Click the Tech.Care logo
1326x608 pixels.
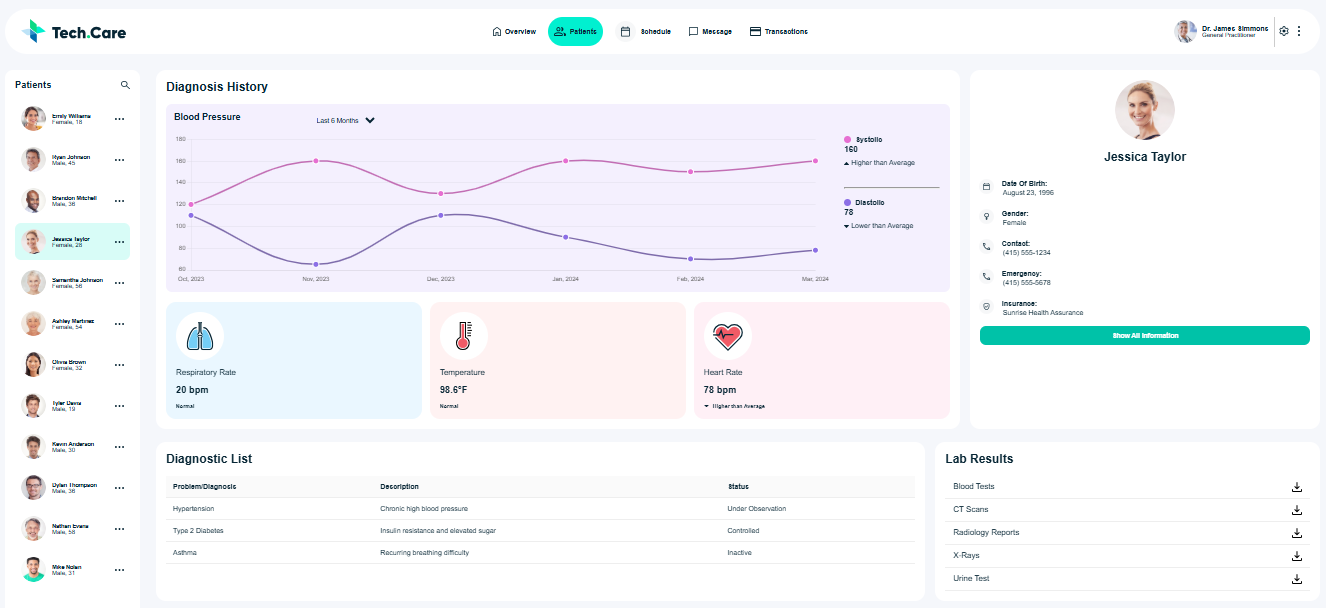click(x=75, y=32)
